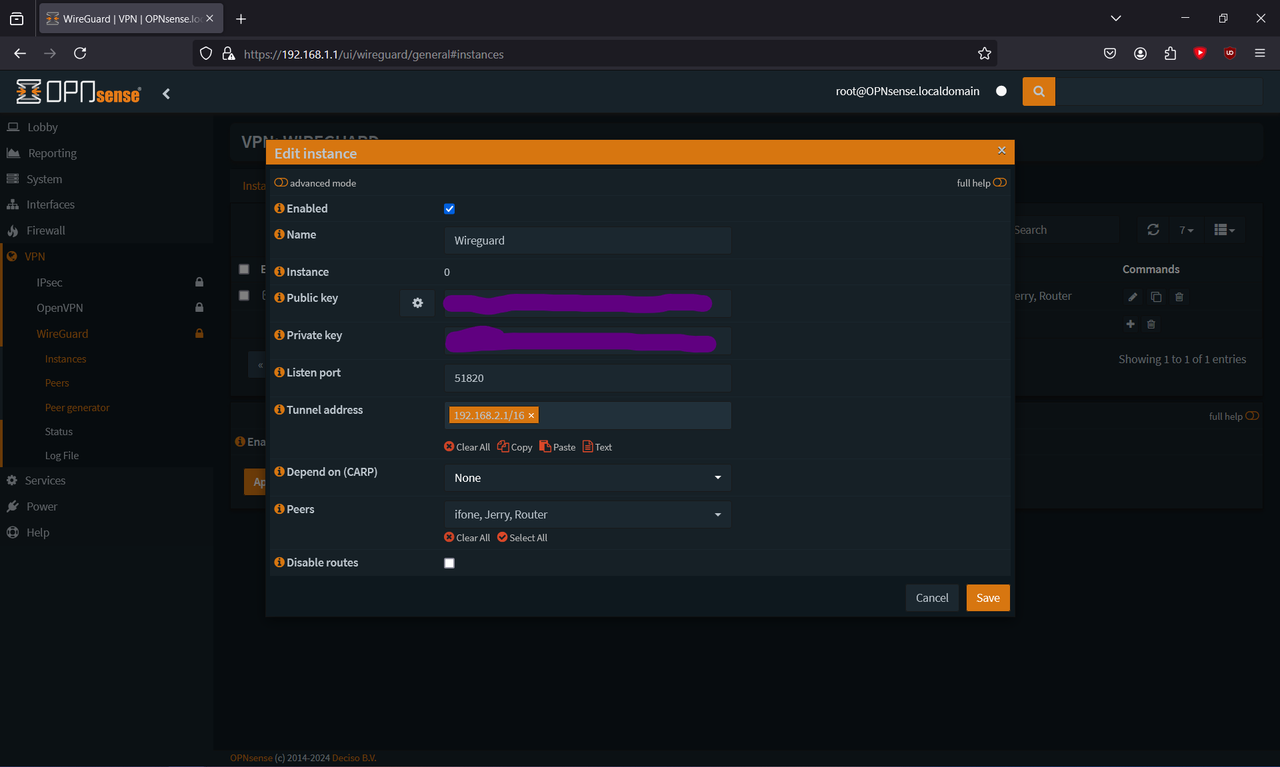This screenshot has width=1280, height=767.
Task: Click the Copy icon under Tunnel address
Action: click(x=514, y=447)
